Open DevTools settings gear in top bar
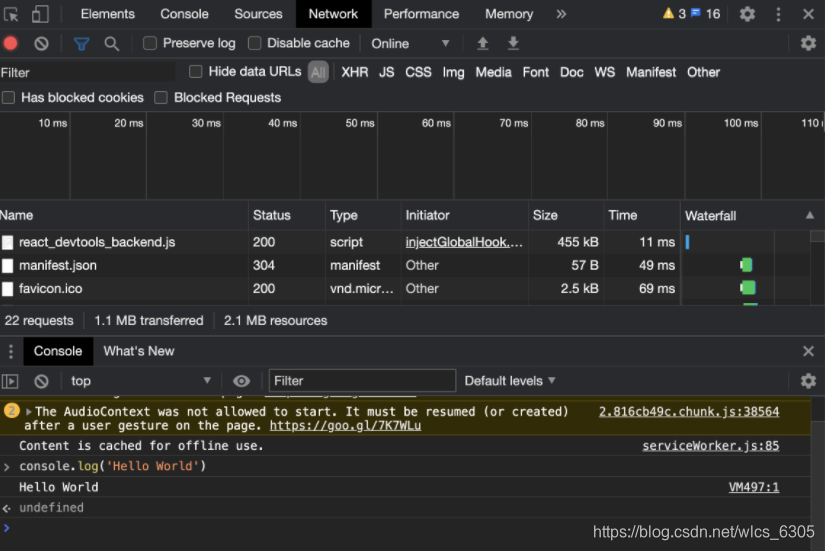 tap(747, 14)
